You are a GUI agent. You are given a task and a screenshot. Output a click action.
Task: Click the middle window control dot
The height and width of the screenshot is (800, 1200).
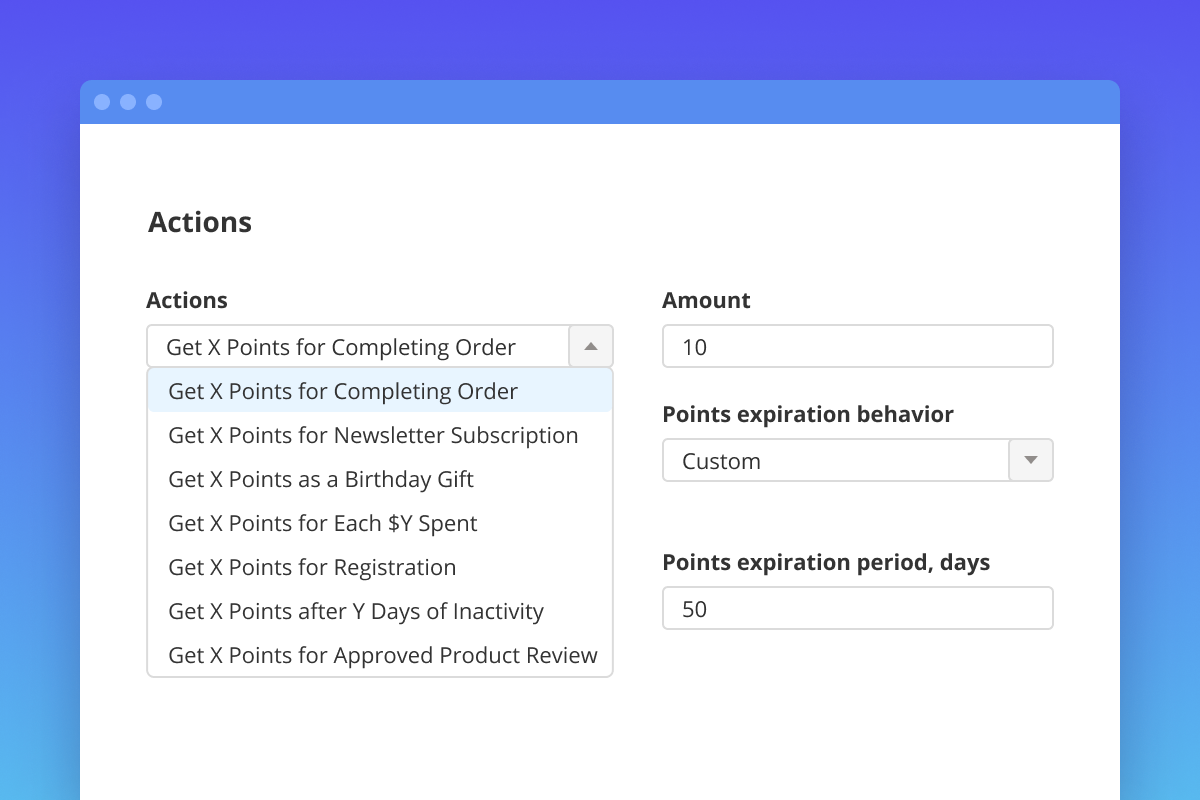[x=128, y=102]
